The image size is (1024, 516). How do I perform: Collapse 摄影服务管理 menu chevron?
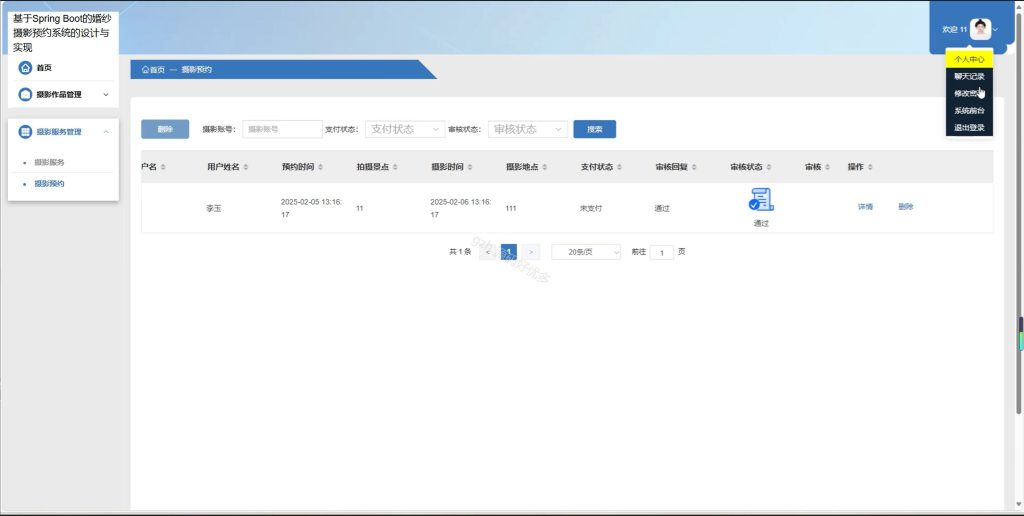[106, 132]
